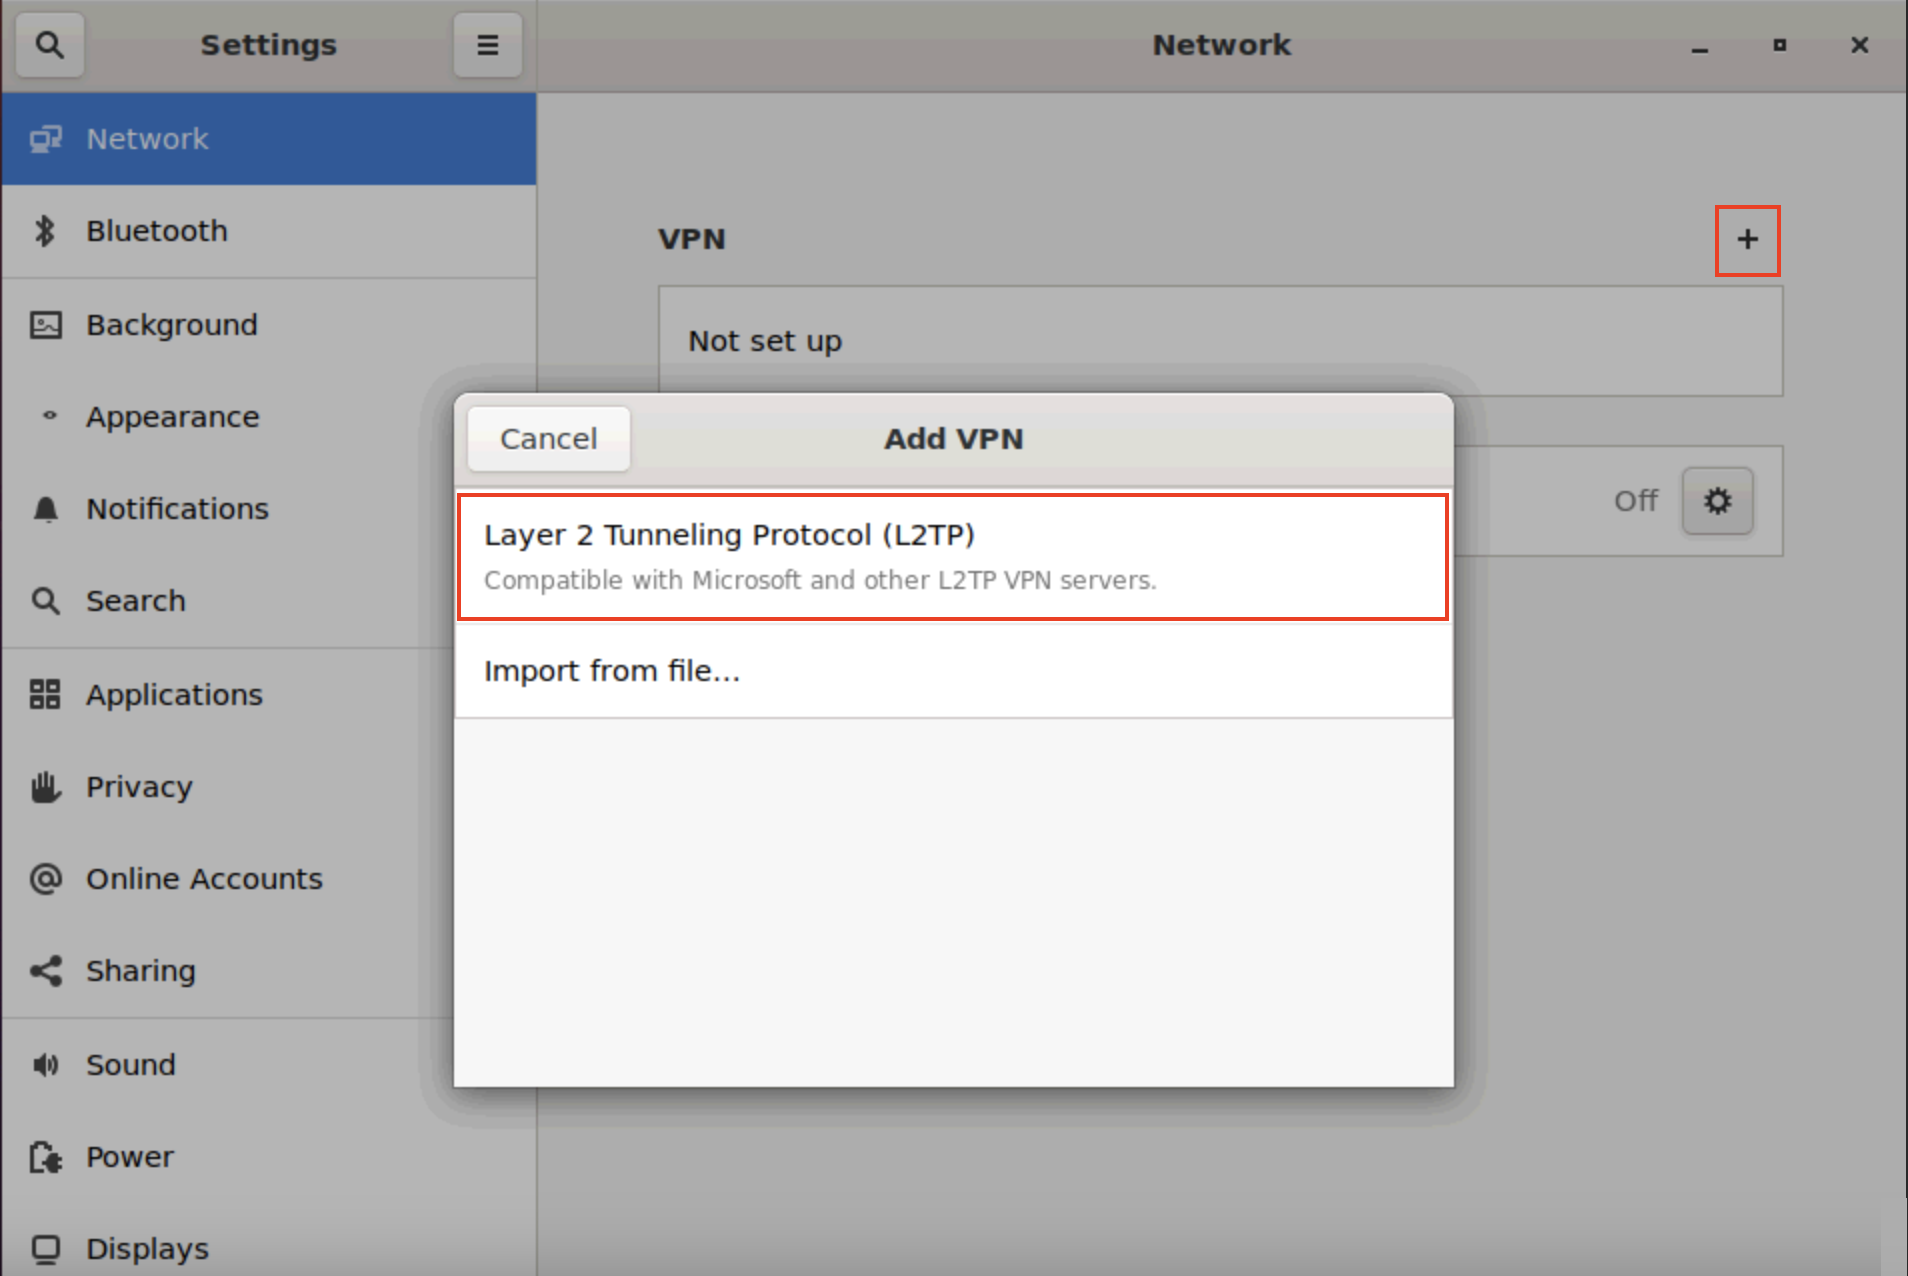
Task: Click the Sound speaker icon
Action: click(x=46, y=1065)
